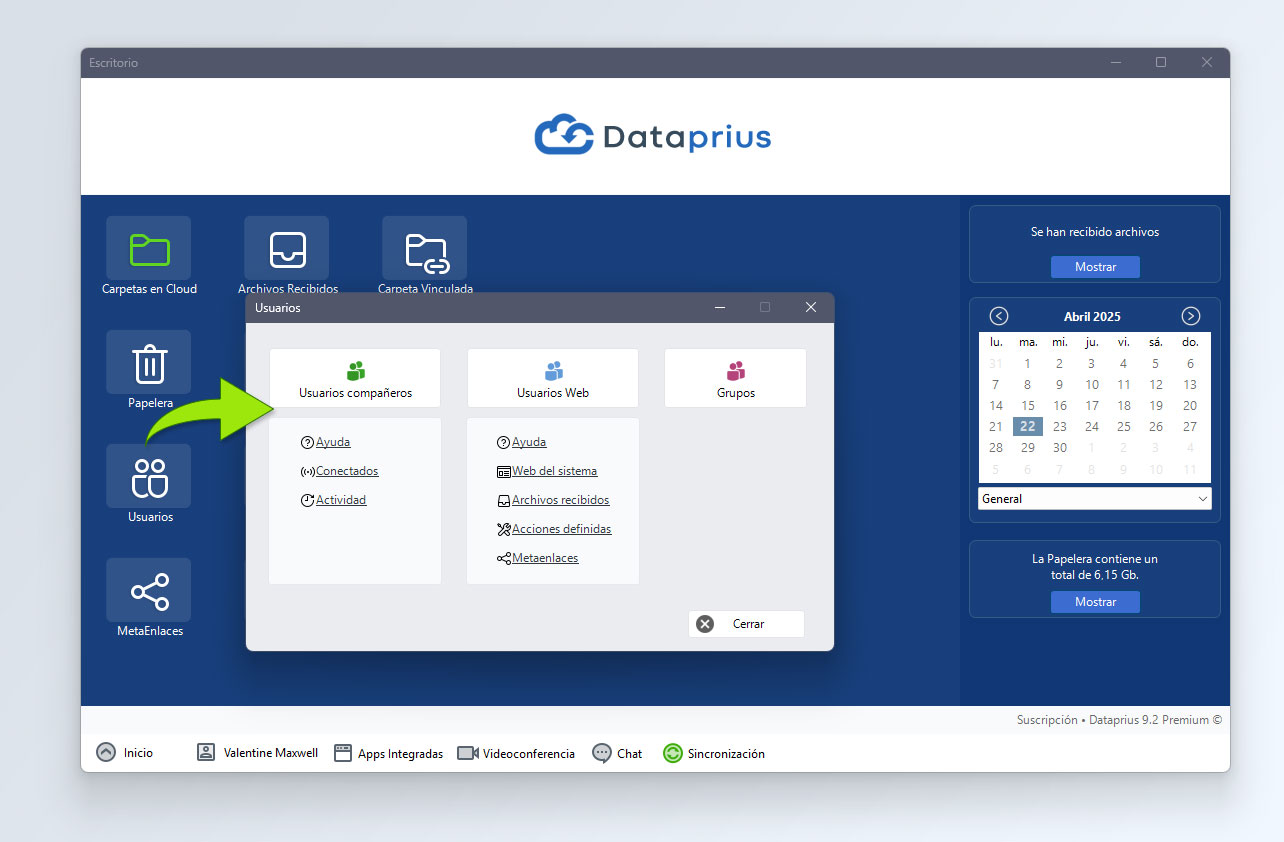Click the Cerrar button

[x=746, y=624]
